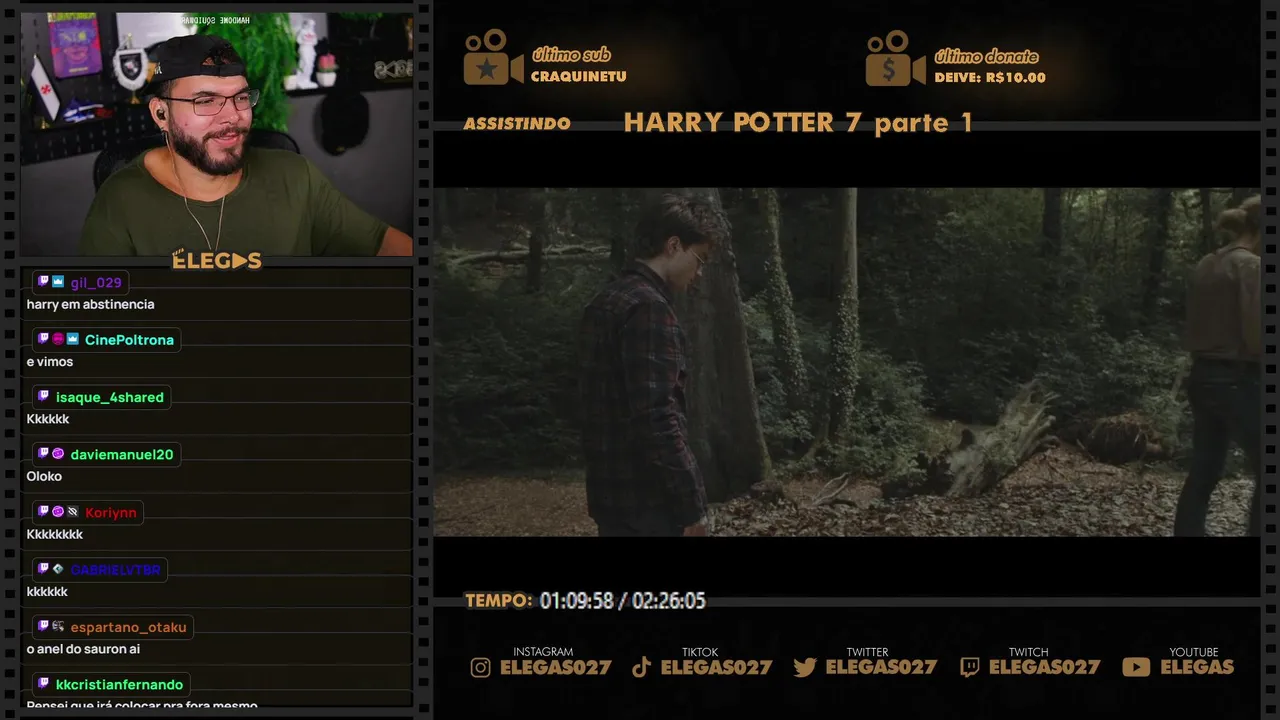Click the Twitter bird icon
This screenshot has height=720, width=1280.
click(x=805, y=667)
